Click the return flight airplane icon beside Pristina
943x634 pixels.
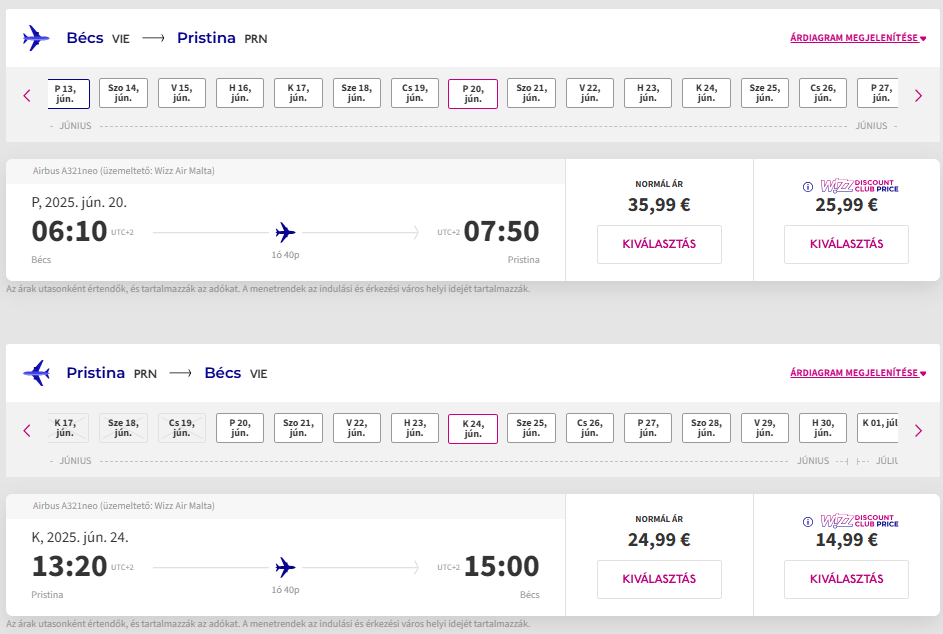click(36, 373)
